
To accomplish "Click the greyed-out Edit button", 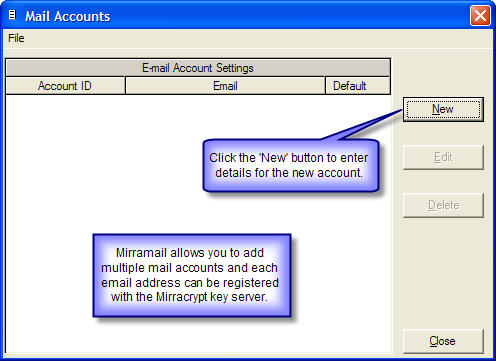I will pos(443,157).
